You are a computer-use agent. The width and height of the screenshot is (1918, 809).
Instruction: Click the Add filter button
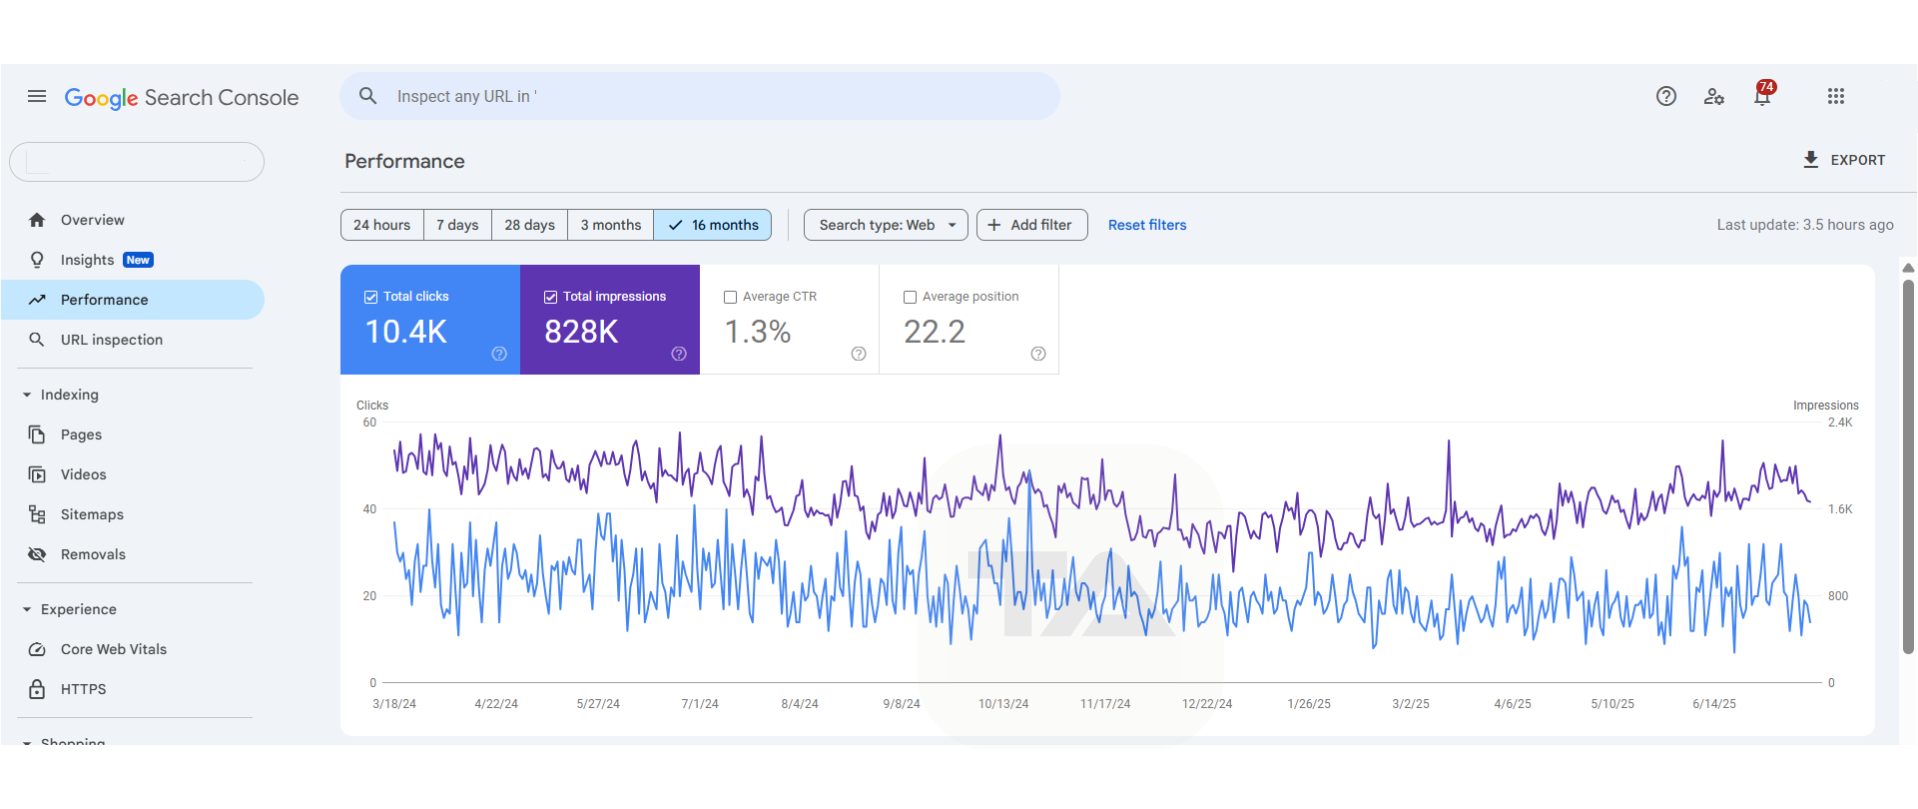click(x=1031, y=225)
